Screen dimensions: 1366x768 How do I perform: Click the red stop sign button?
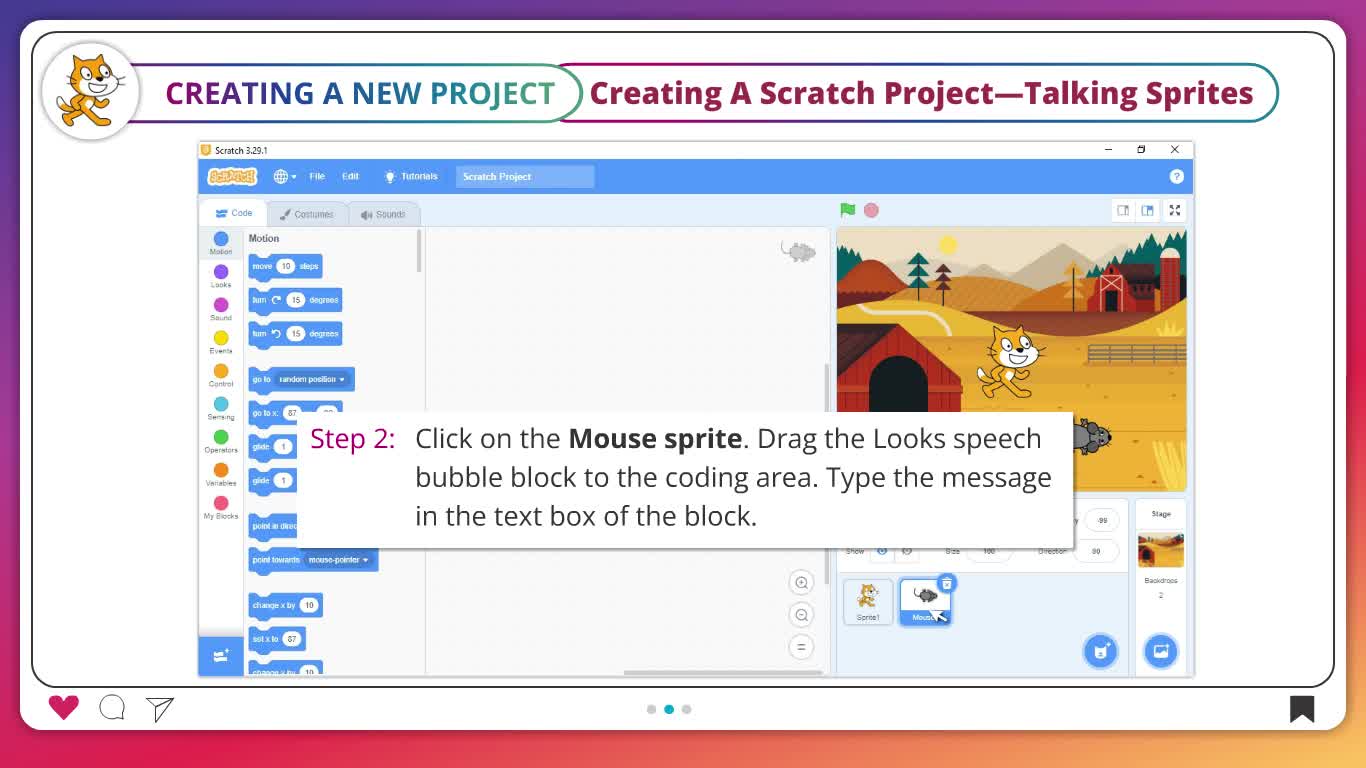click(871, 210)
